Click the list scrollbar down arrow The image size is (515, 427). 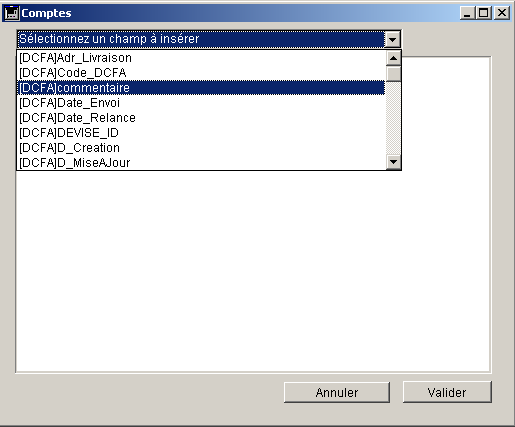click(393, 162)
